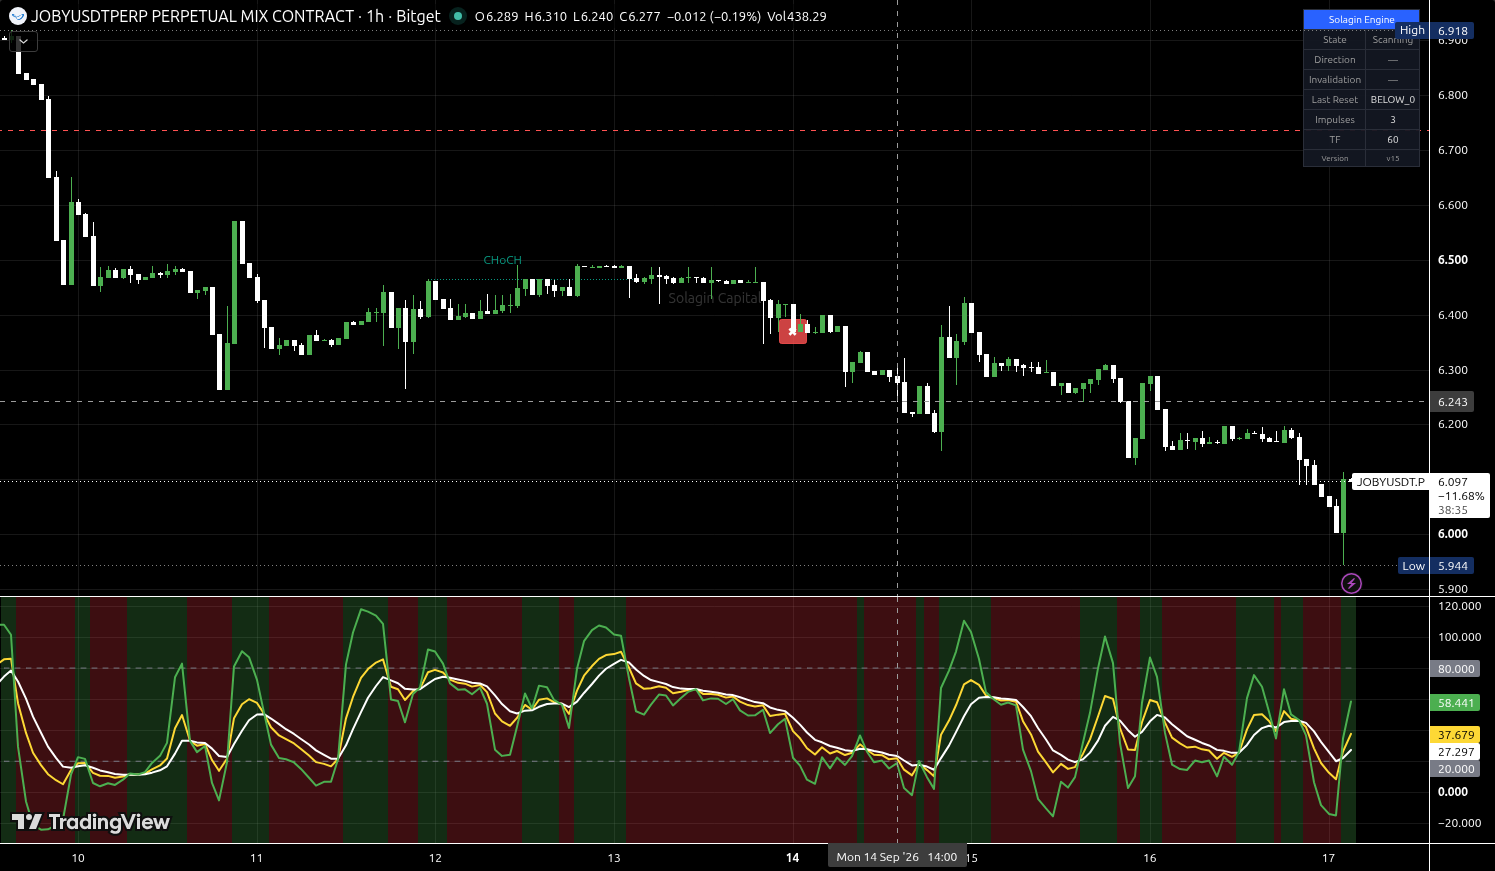The width and height of the screenshot is (1495, 871).
Task: Click the CHoCH label on the chart
Action: tap(502, 260)
